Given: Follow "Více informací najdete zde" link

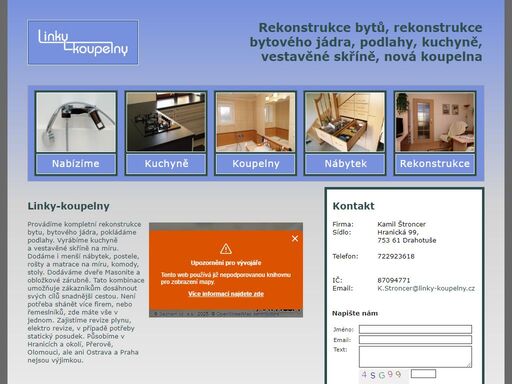Looking at the screenshot, I should 226,294.
